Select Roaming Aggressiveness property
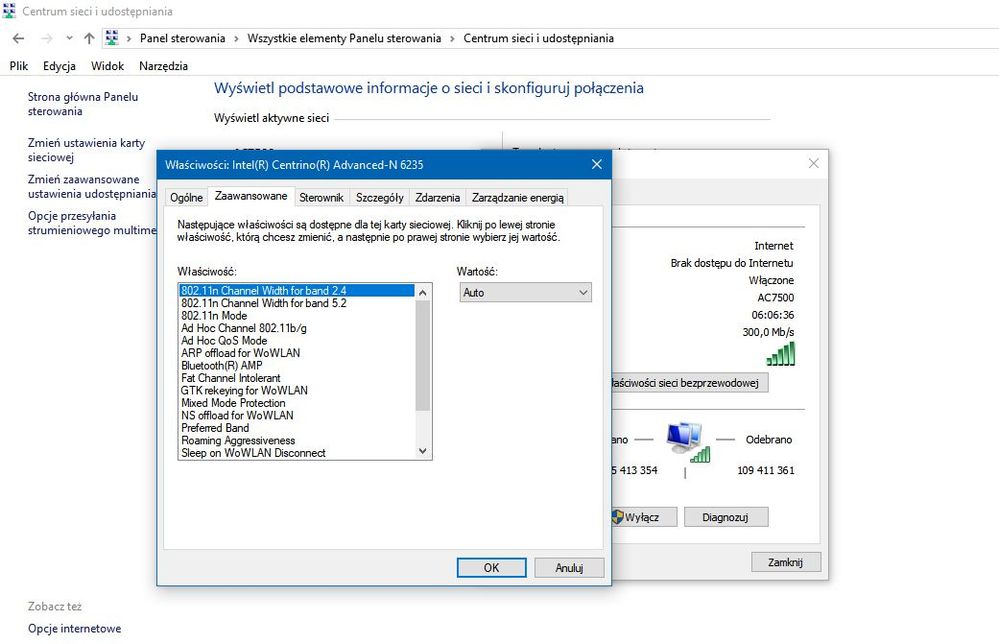This screenshot has width=999, height=644. 238,441
